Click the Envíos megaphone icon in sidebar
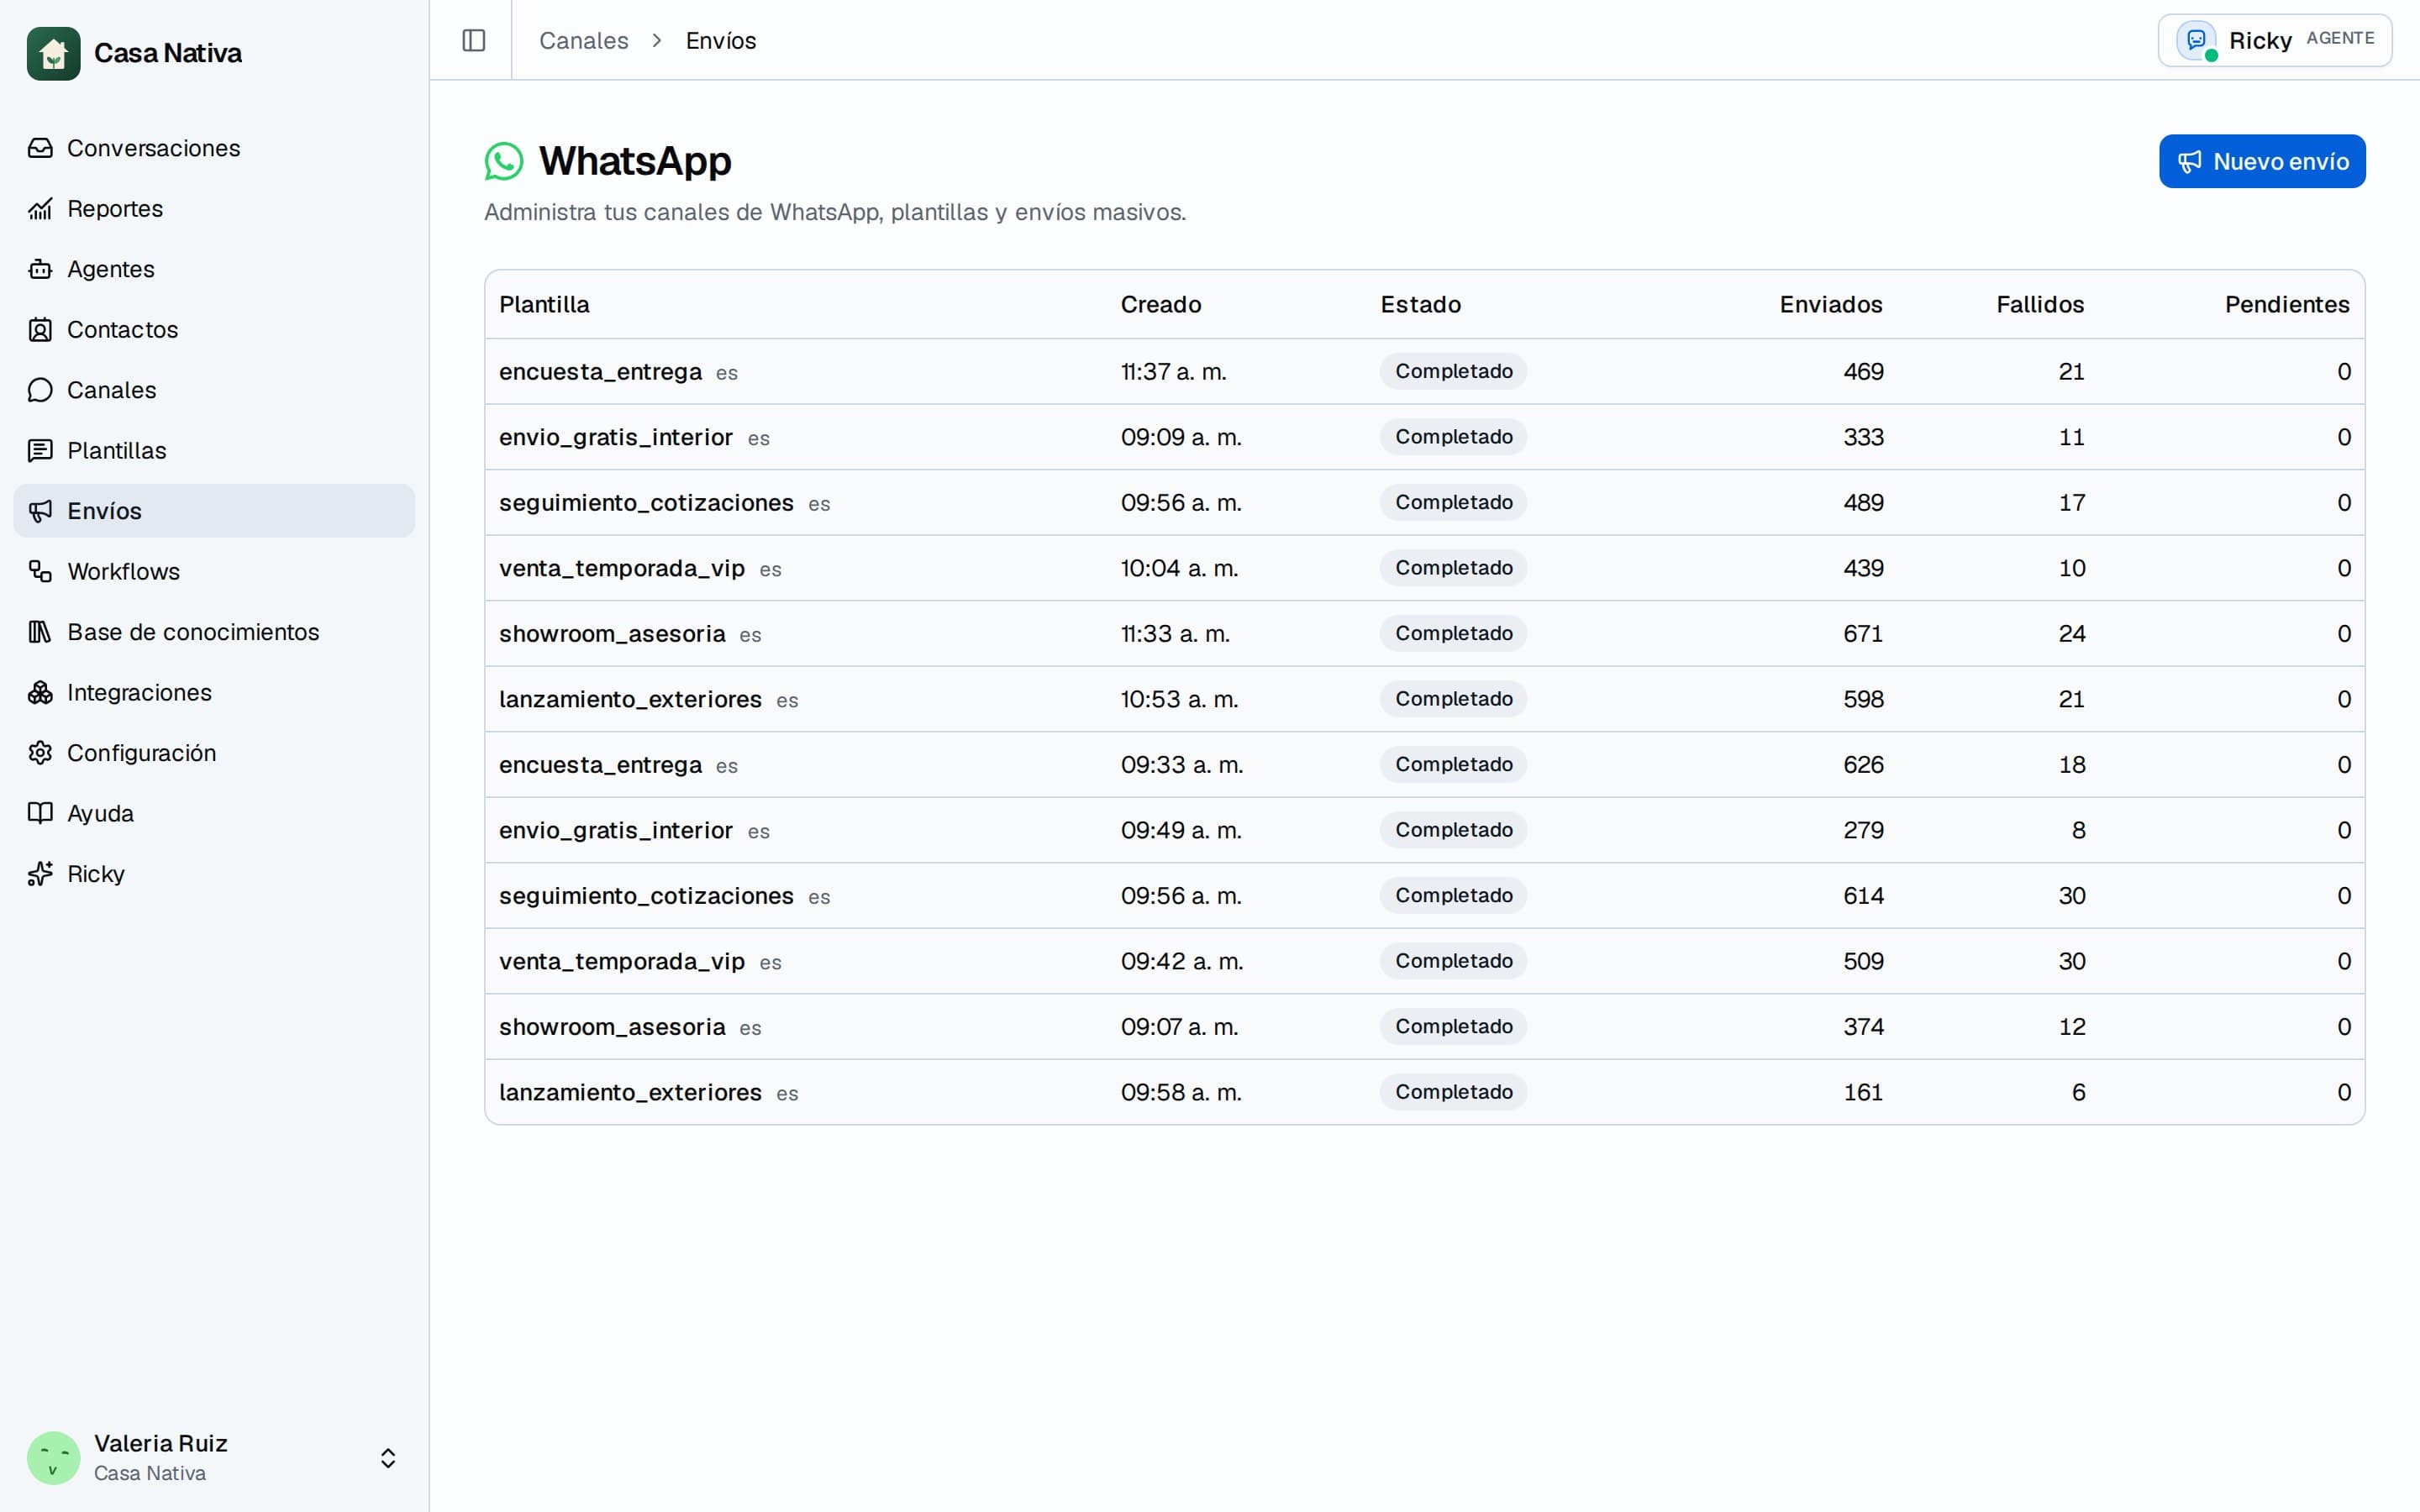 pyautogui.click(x=40, y=511)
